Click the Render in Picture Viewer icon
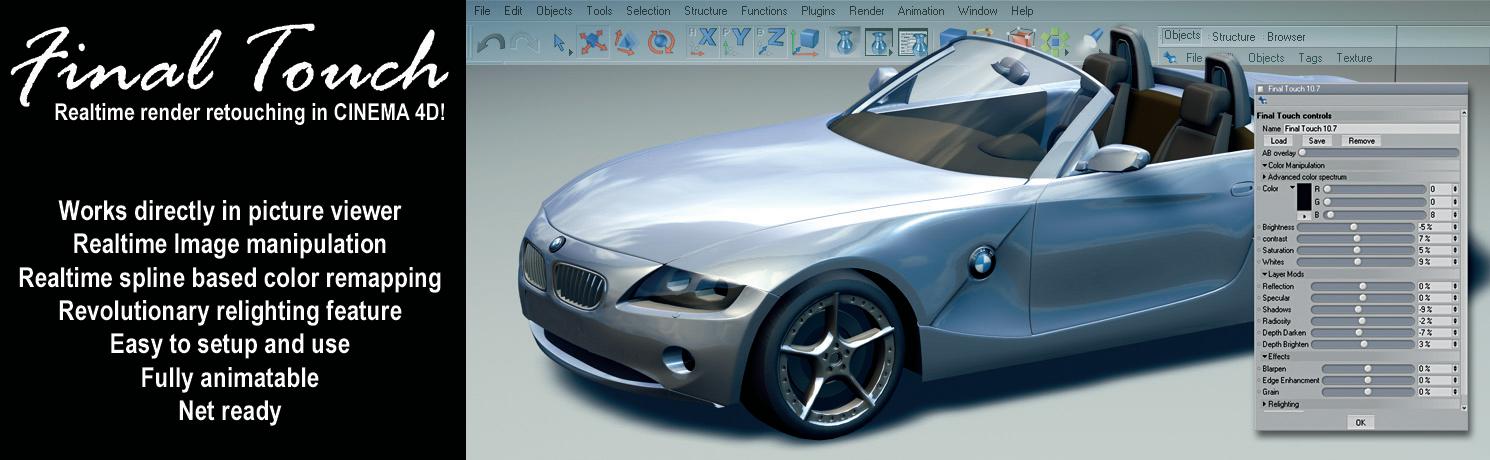Image resolution: width=1490 pixels, height=460 pixels. tap(878, 43)
